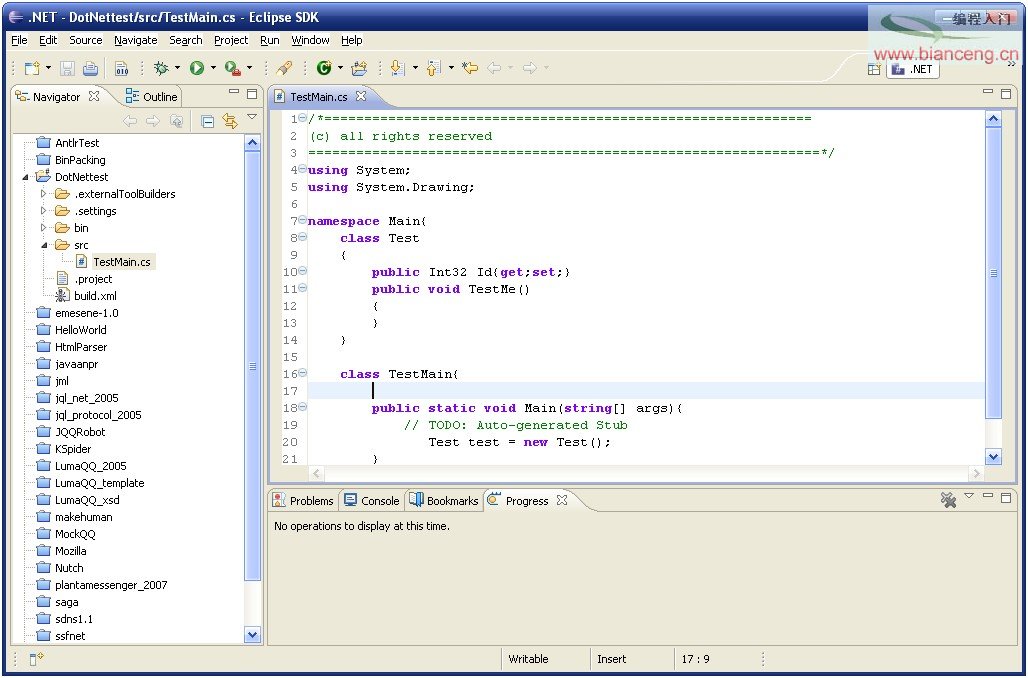Screen dimensions: 1028x678
Task: Click the green New C# Class icon
Action: click(324, 68)
